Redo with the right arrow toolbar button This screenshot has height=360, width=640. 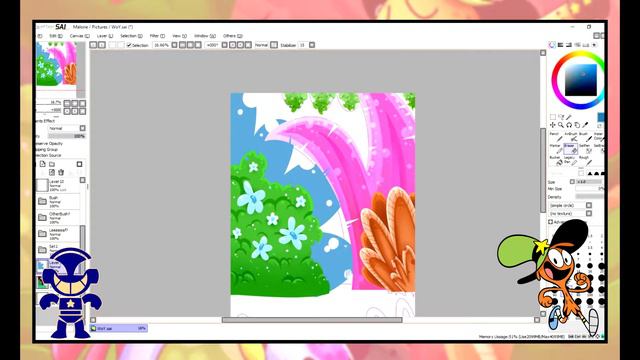click(x=102, y=45)
